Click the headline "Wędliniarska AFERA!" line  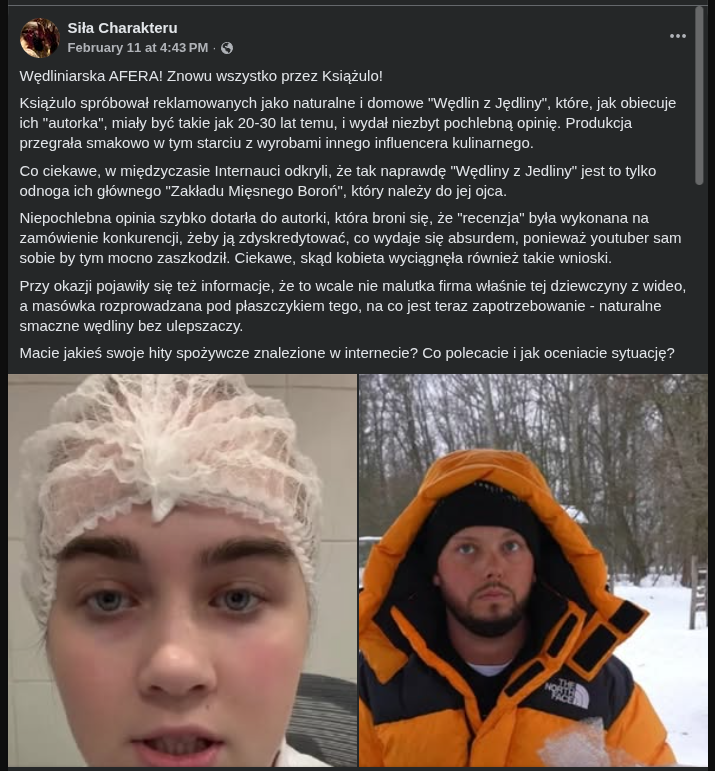(201, 76)
